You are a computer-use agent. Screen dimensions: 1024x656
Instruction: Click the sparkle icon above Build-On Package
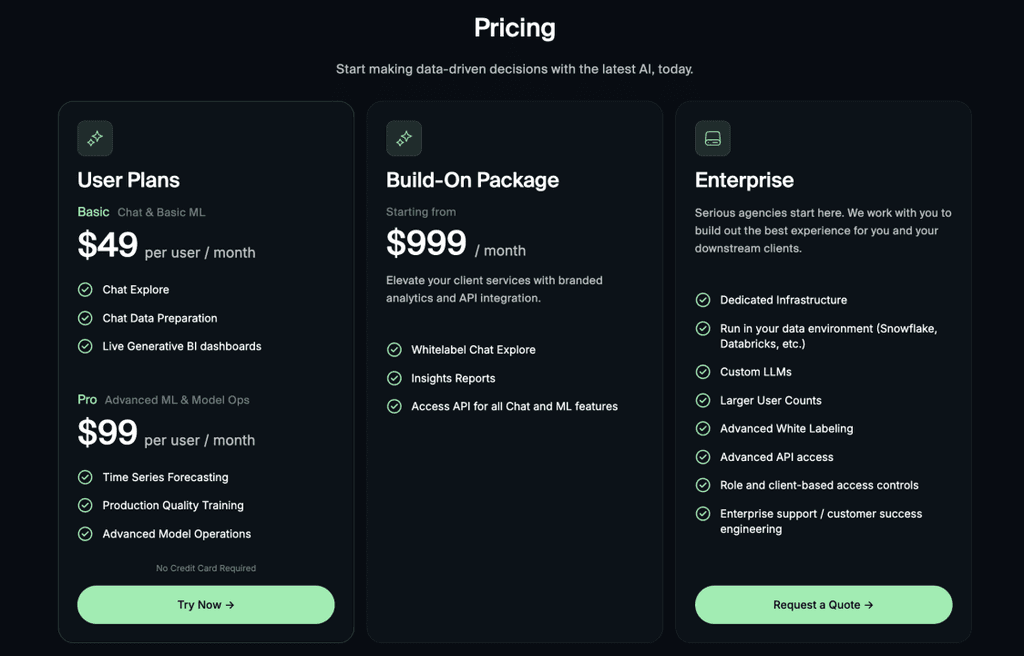point(404,139)
